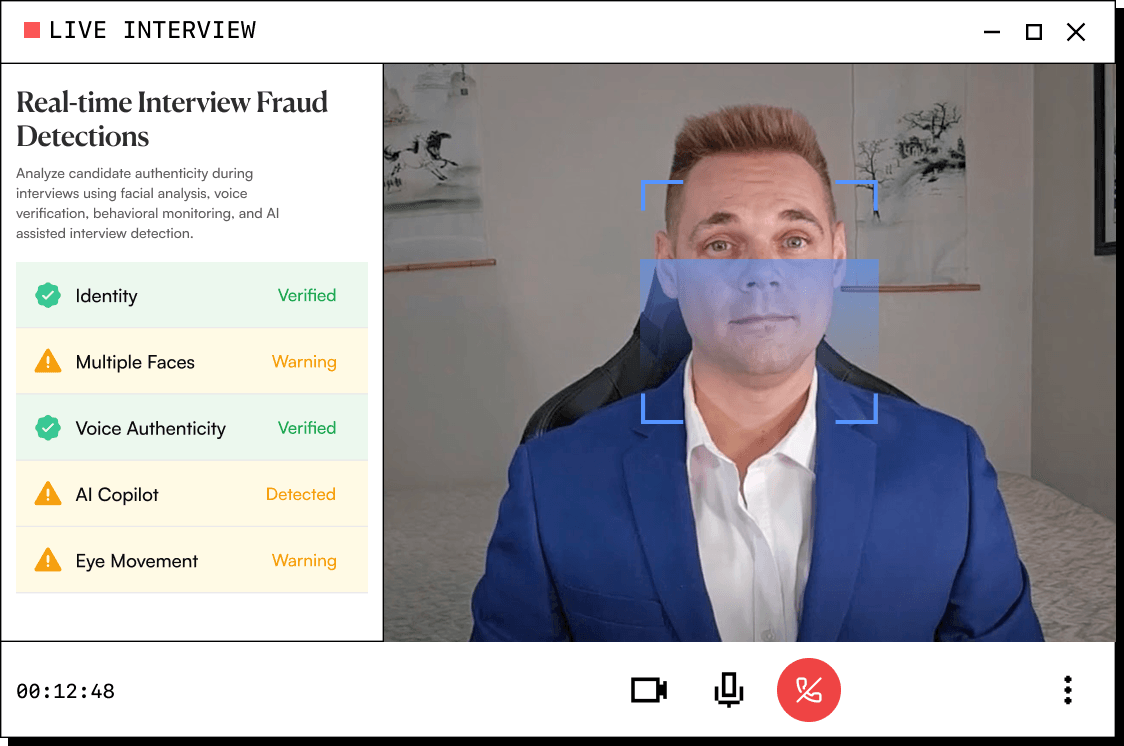1124x746 pixels.
Task: Click the warning triangle beside AI Copilot
Action: coord(48,494)
